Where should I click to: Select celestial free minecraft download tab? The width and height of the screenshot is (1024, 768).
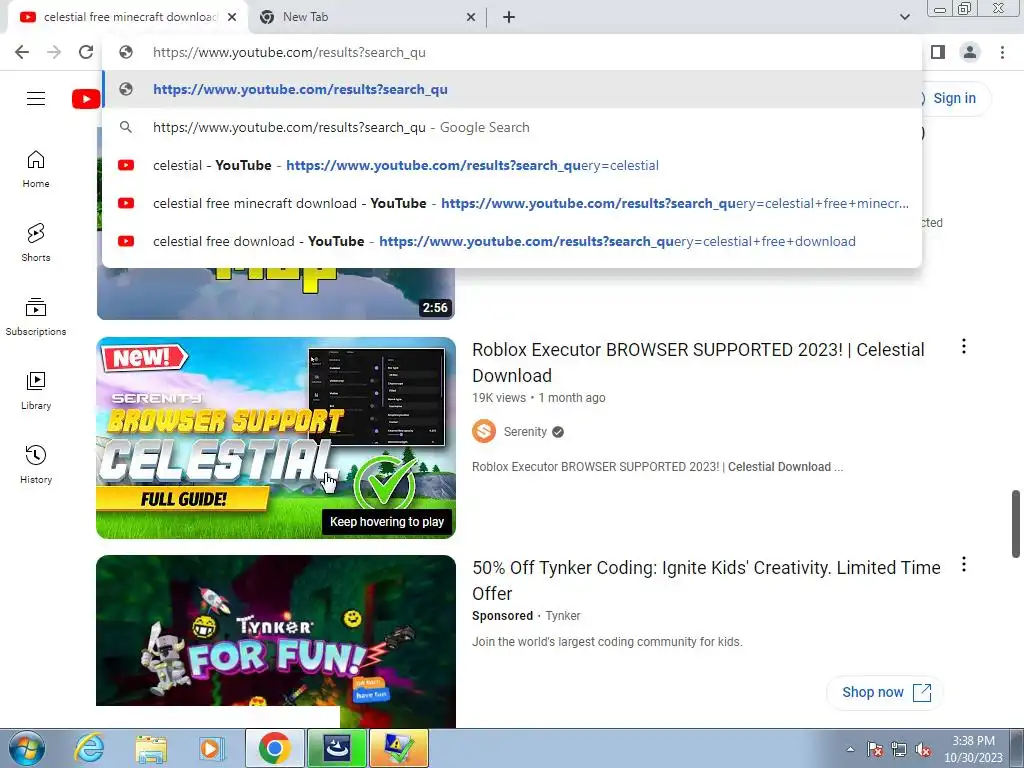128,17
